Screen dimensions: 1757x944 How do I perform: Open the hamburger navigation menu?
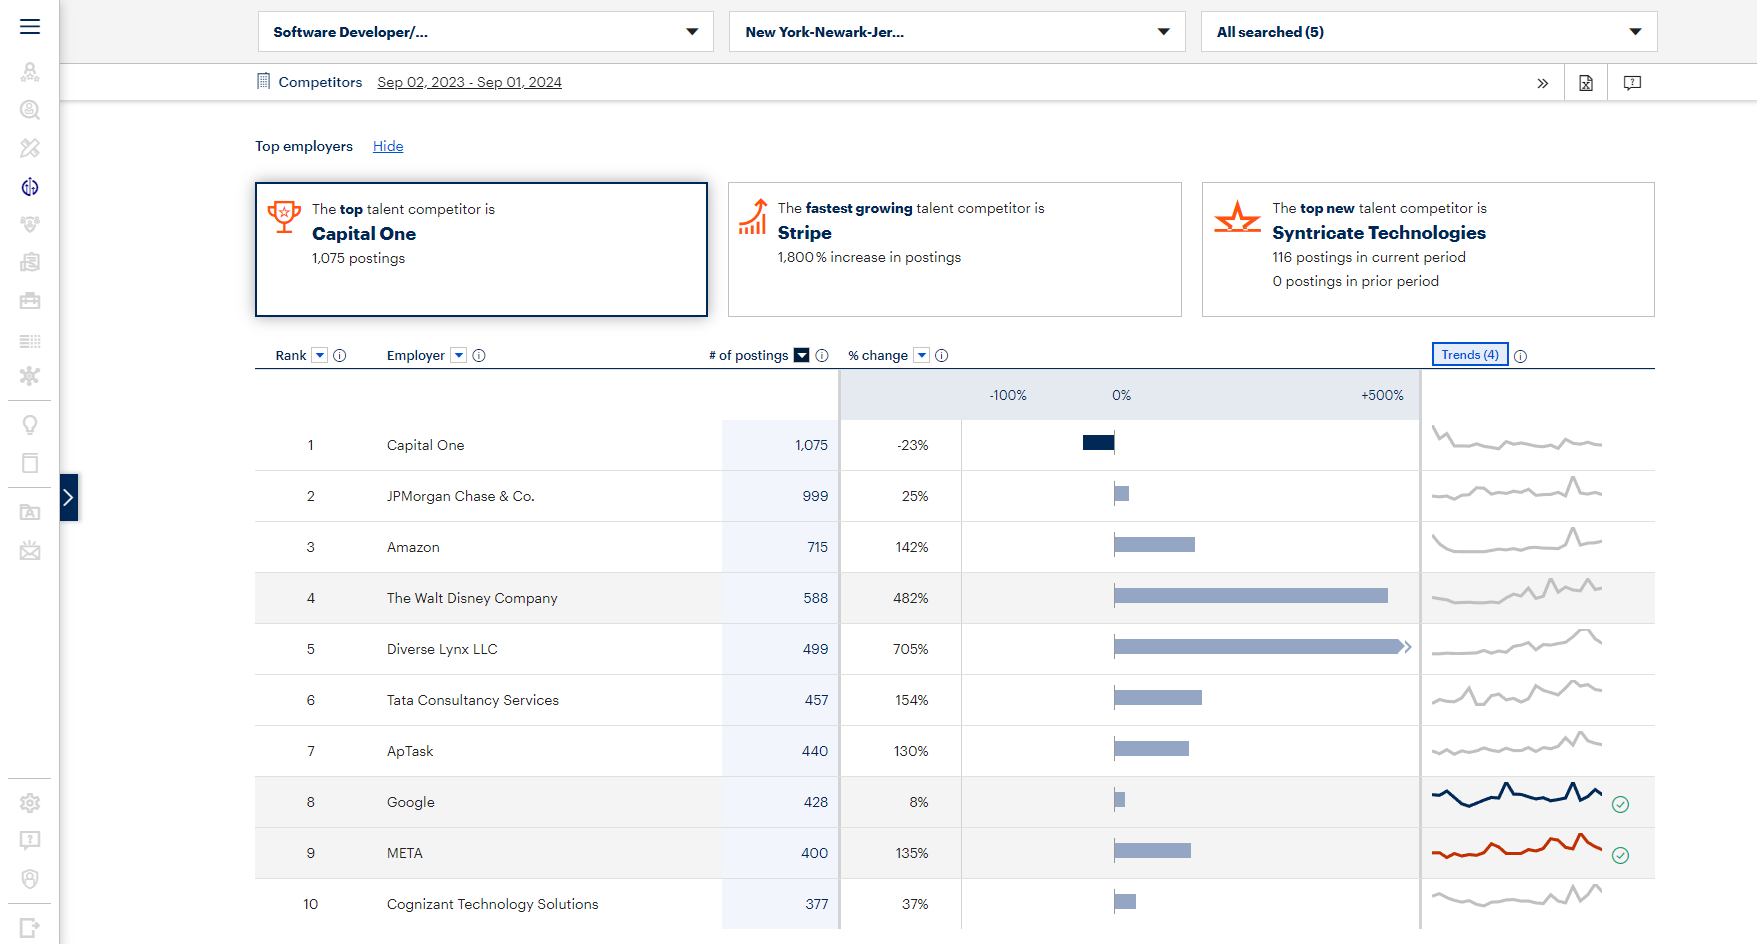tap(30, 27)
